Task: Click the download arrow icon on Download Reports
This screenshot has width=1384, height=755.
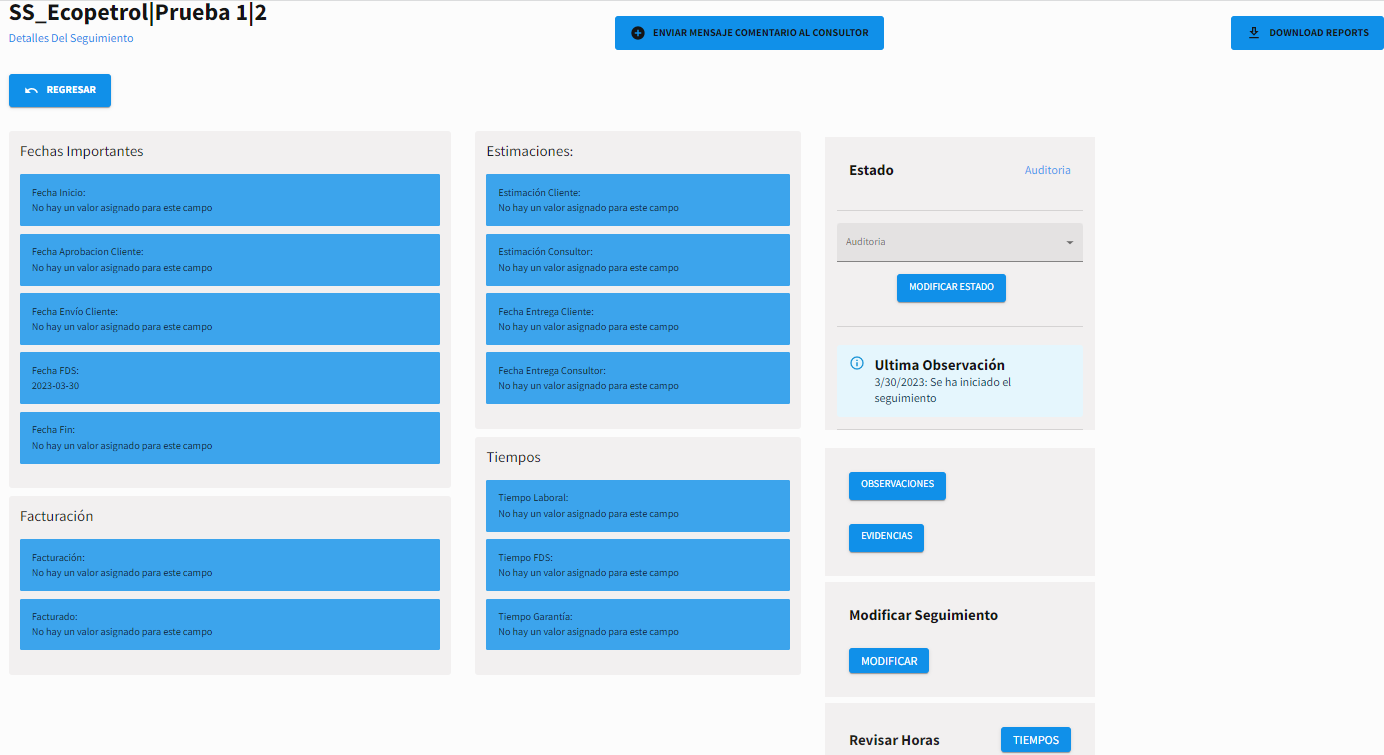Action: [x=1254, y=33]
